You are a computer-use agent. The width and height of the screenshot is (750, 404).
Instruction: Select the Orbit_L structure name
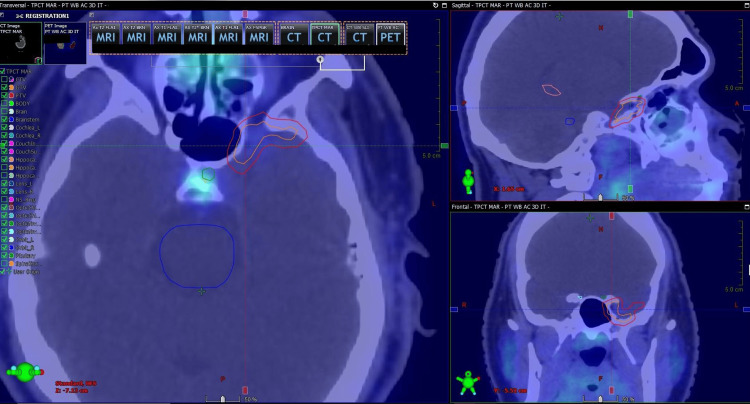pos(24,240)
